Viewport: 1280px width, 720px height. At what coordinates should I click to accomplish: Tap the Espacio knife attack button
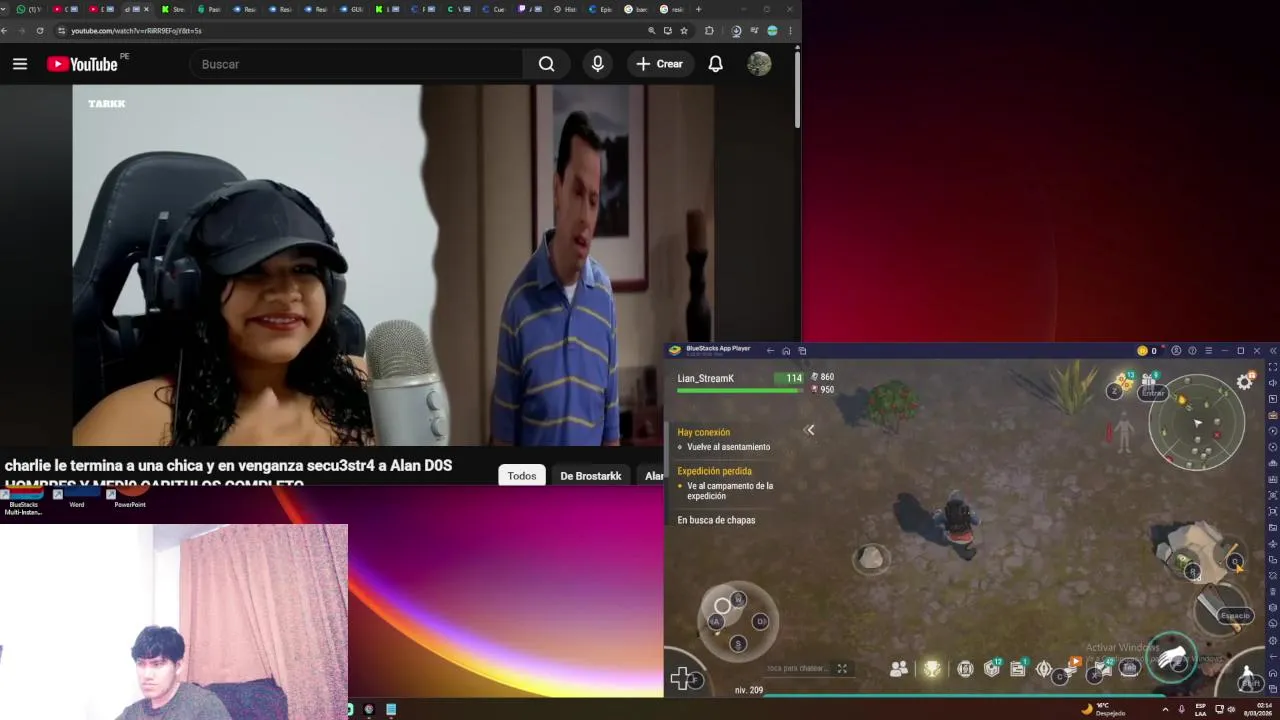[1222, 609]
